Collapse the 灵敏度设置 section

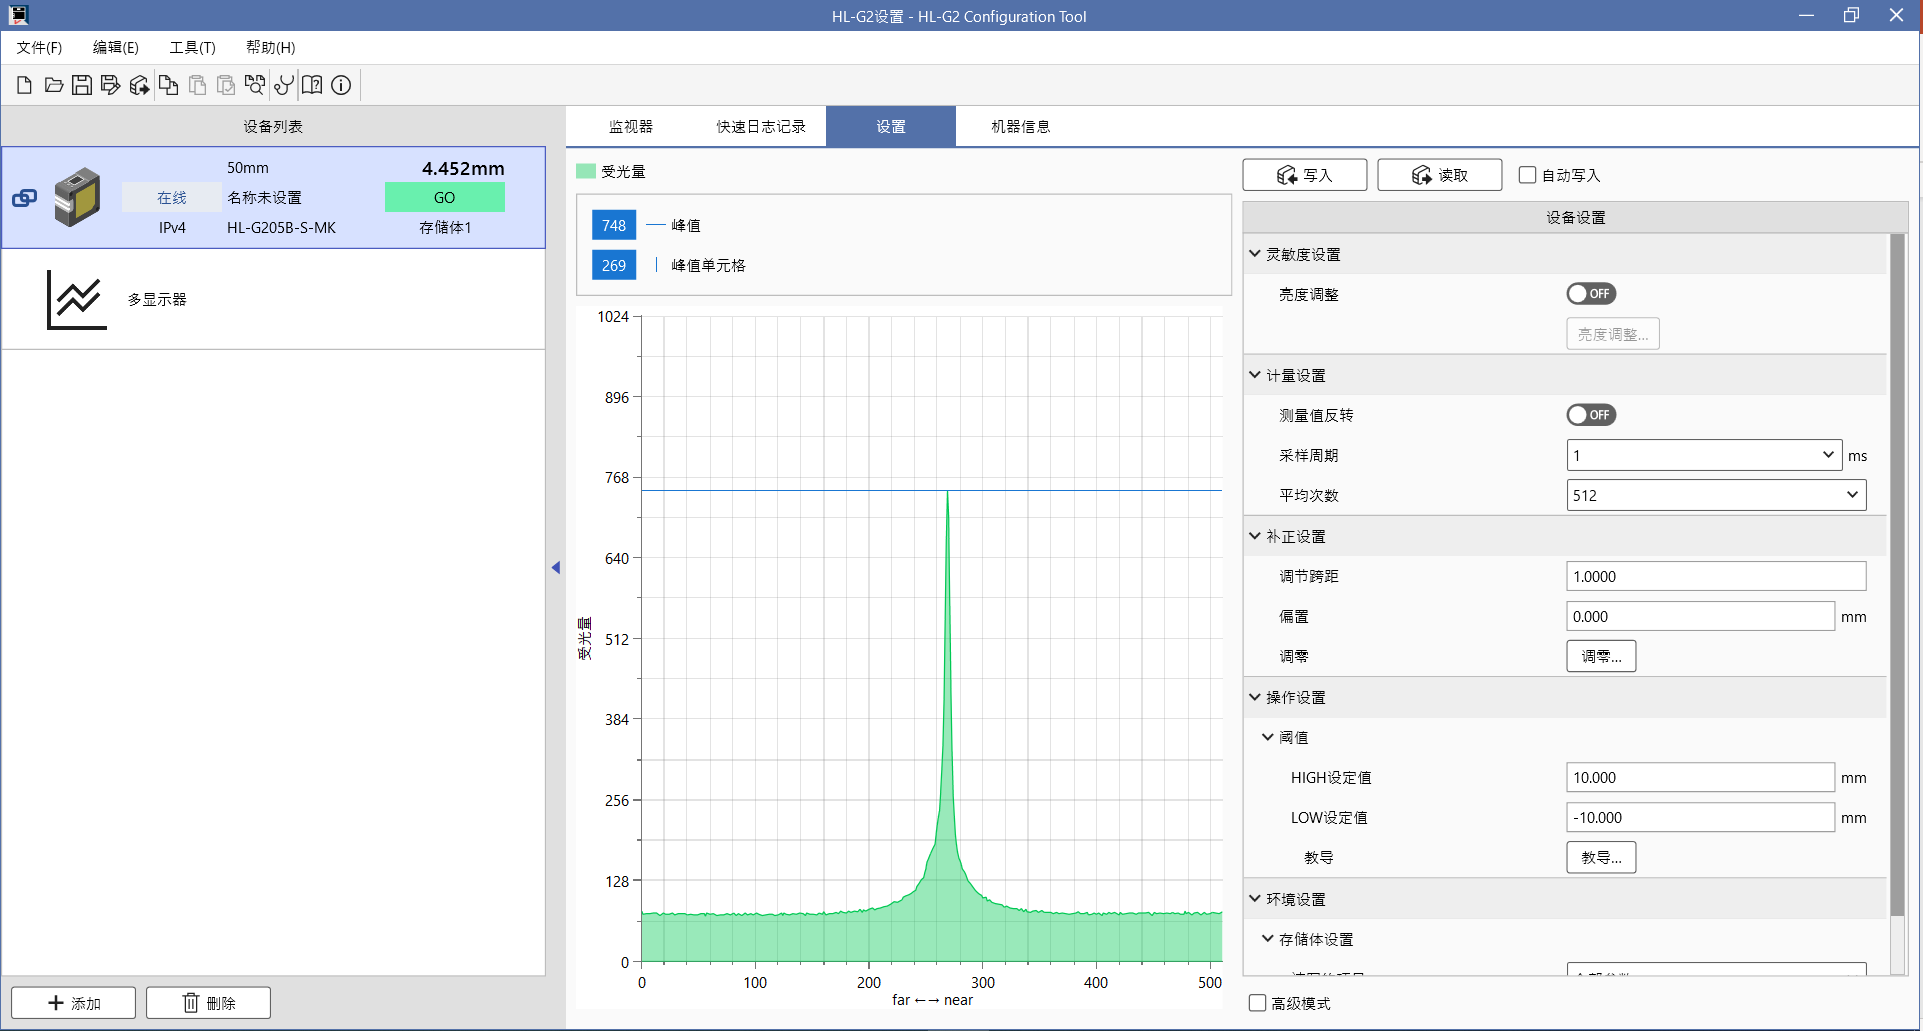point(1255,254)
